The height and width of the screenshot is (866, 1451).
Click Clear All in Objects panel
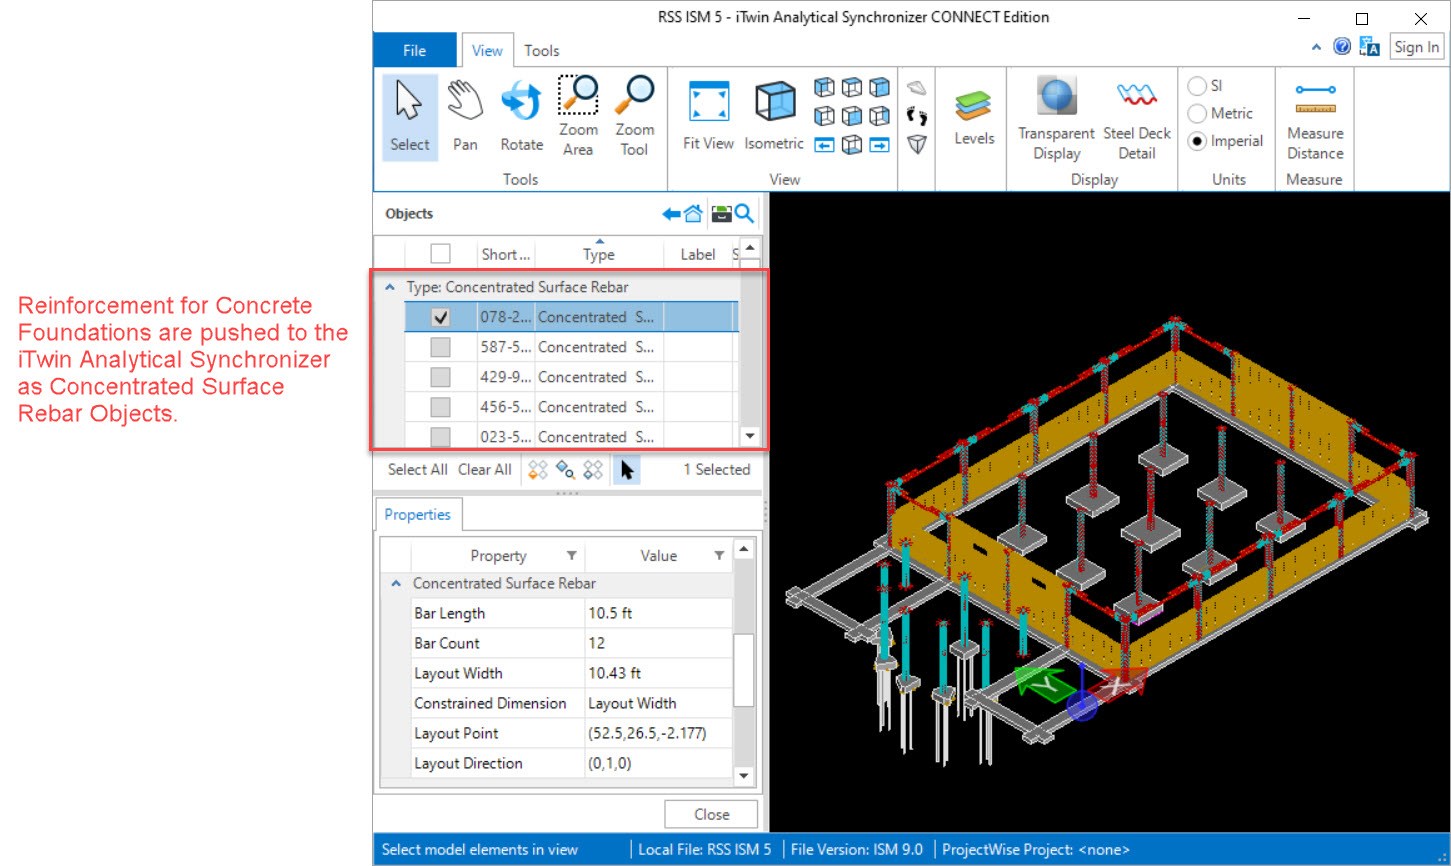(485, 470)
